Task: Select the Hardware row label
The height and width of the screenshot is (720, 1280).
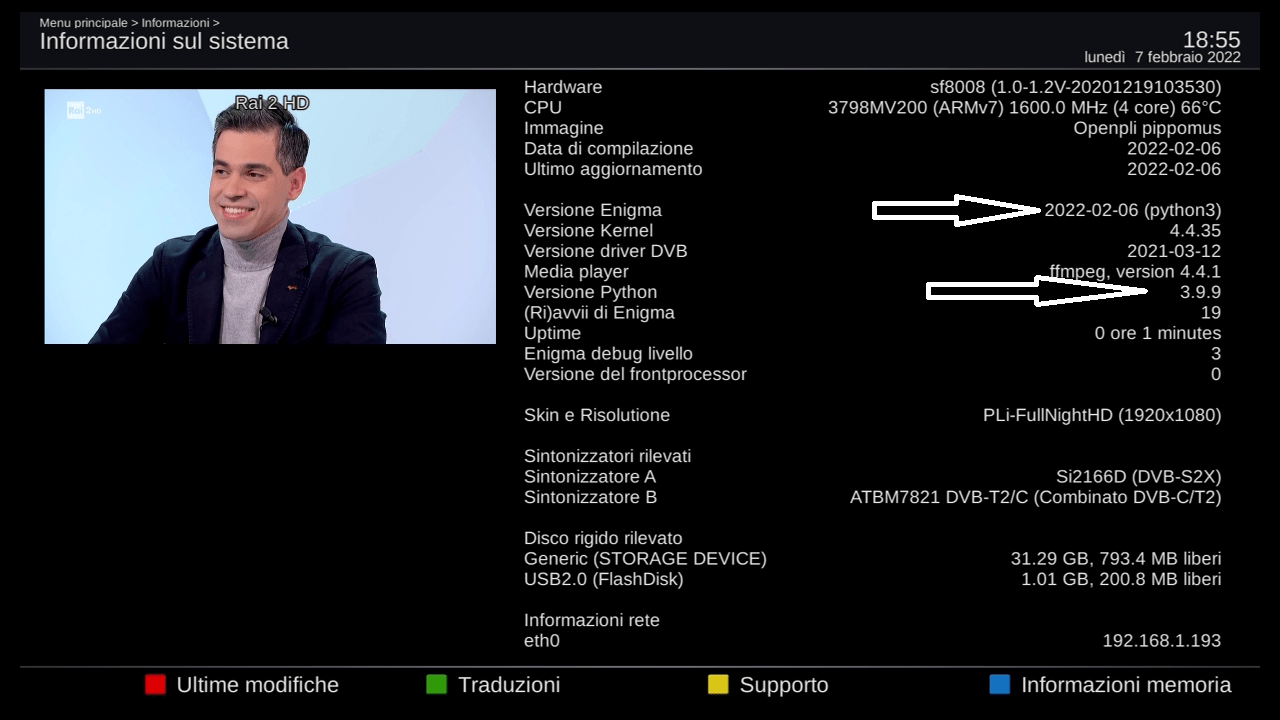Action: 563,87
